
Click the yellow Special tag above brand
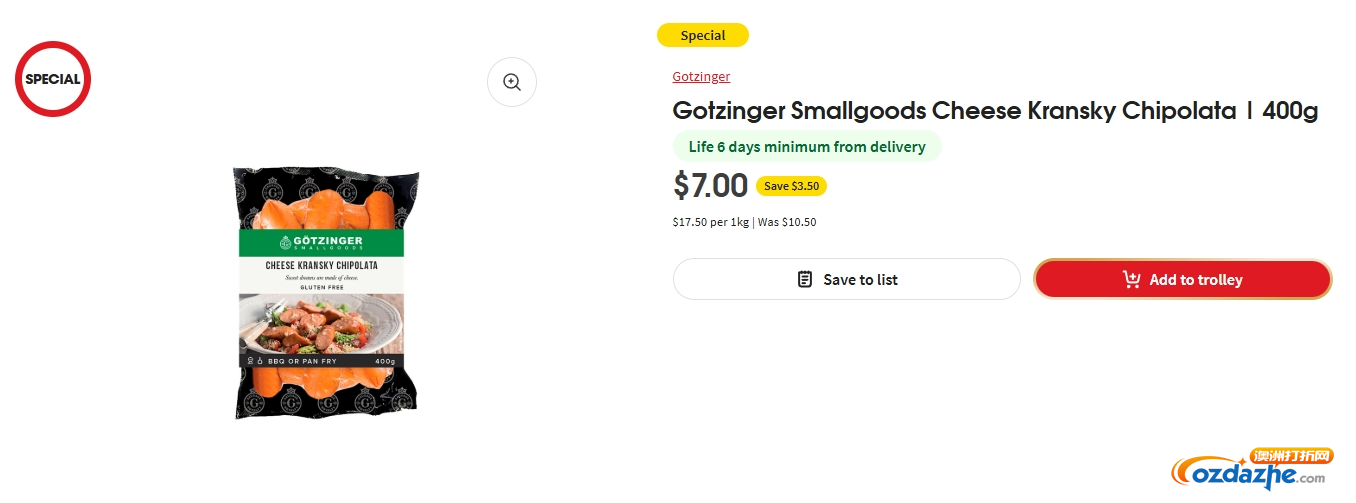click(703, 35)
